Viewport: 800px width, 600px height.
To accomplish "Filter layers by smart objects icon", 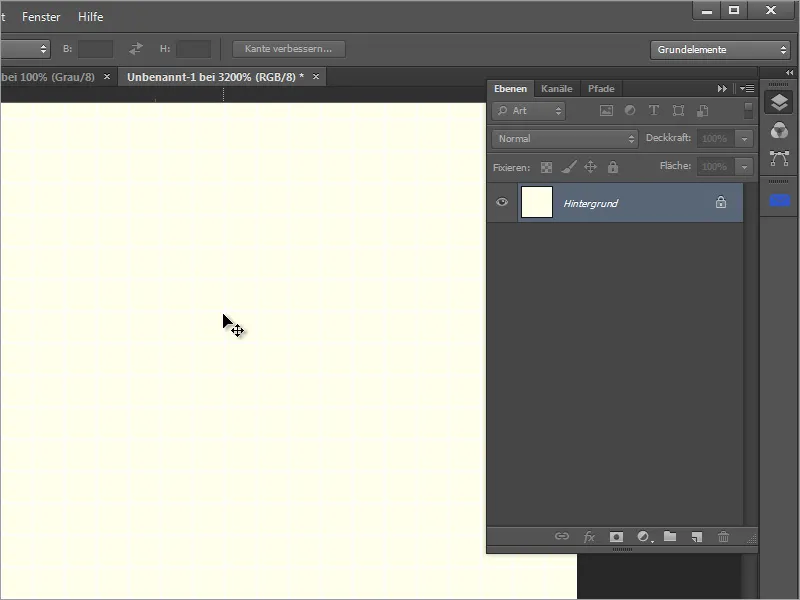I will 703,111.
